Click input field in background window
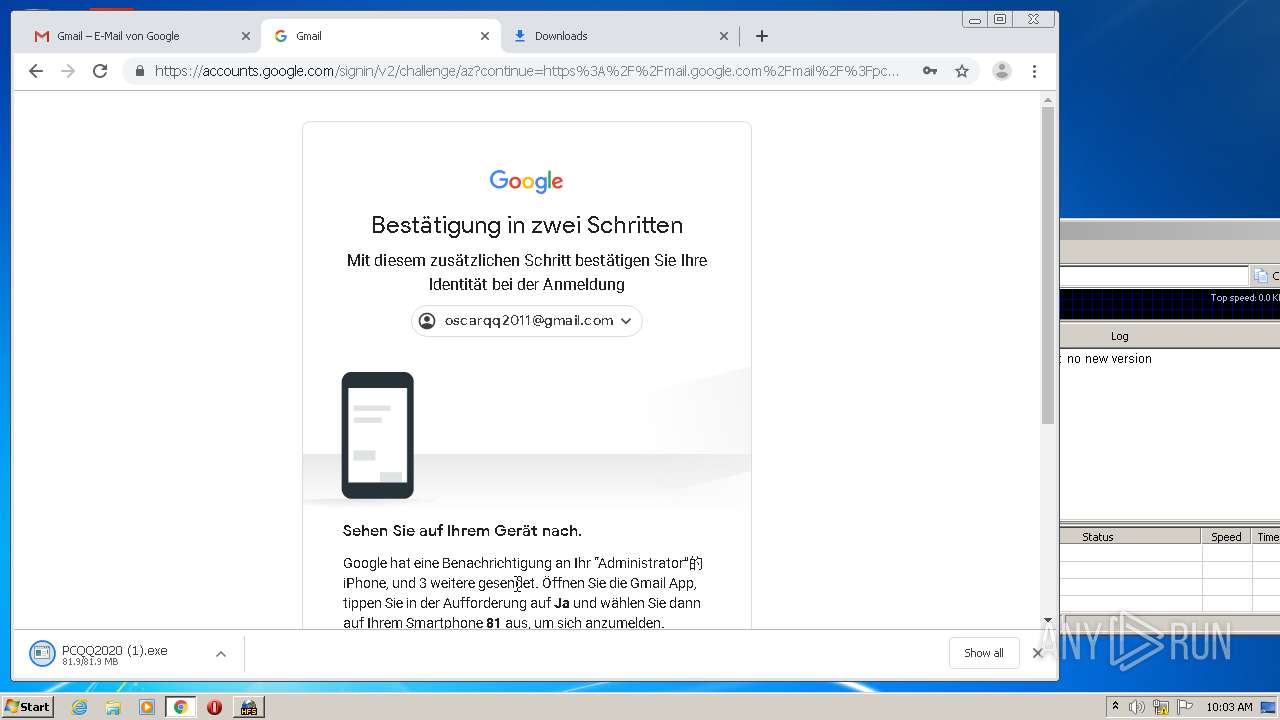Viewport: 1280px width, 720px height. point(1155,276)
